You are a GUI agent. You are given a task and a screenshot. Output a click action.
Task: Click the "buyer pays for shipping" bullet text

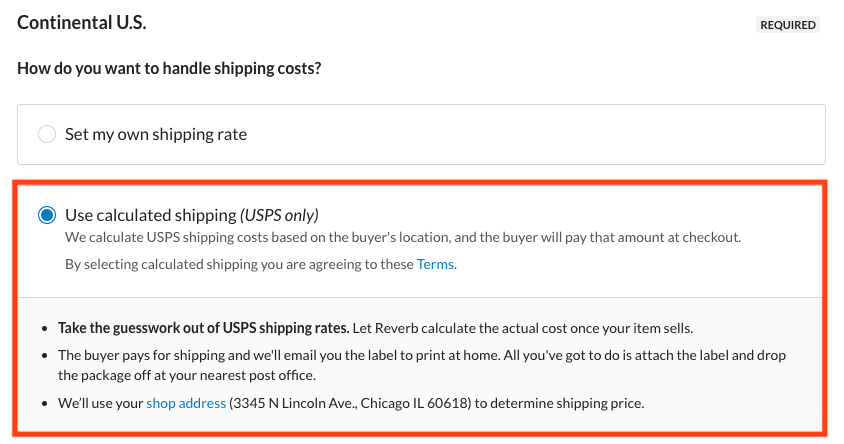pos(180,355)
